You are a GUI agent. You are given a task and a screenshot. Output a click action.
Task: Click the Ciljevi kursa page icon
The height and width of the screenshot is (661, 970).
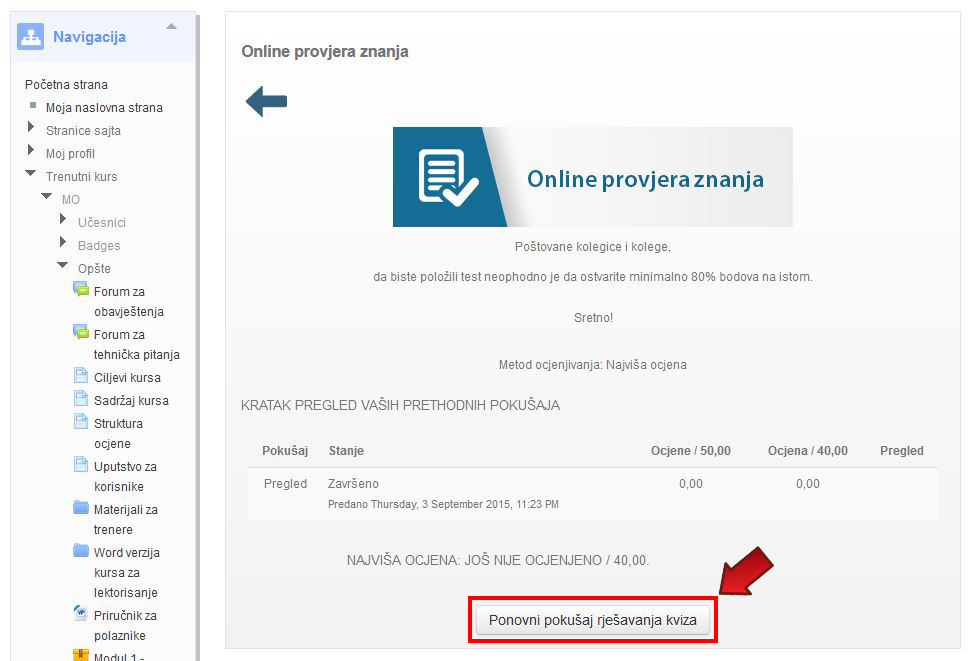(x=81, y=376)
